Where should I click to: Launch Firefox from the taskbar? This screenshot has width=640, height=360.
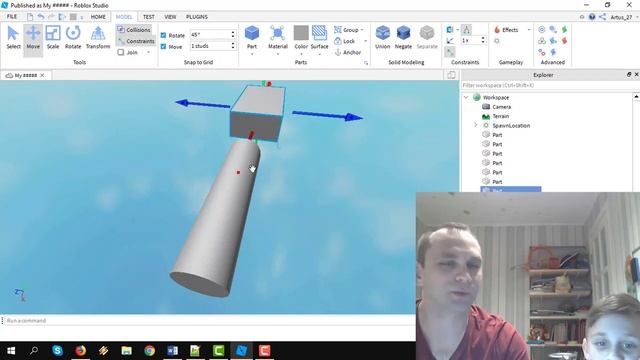[80, 351]
